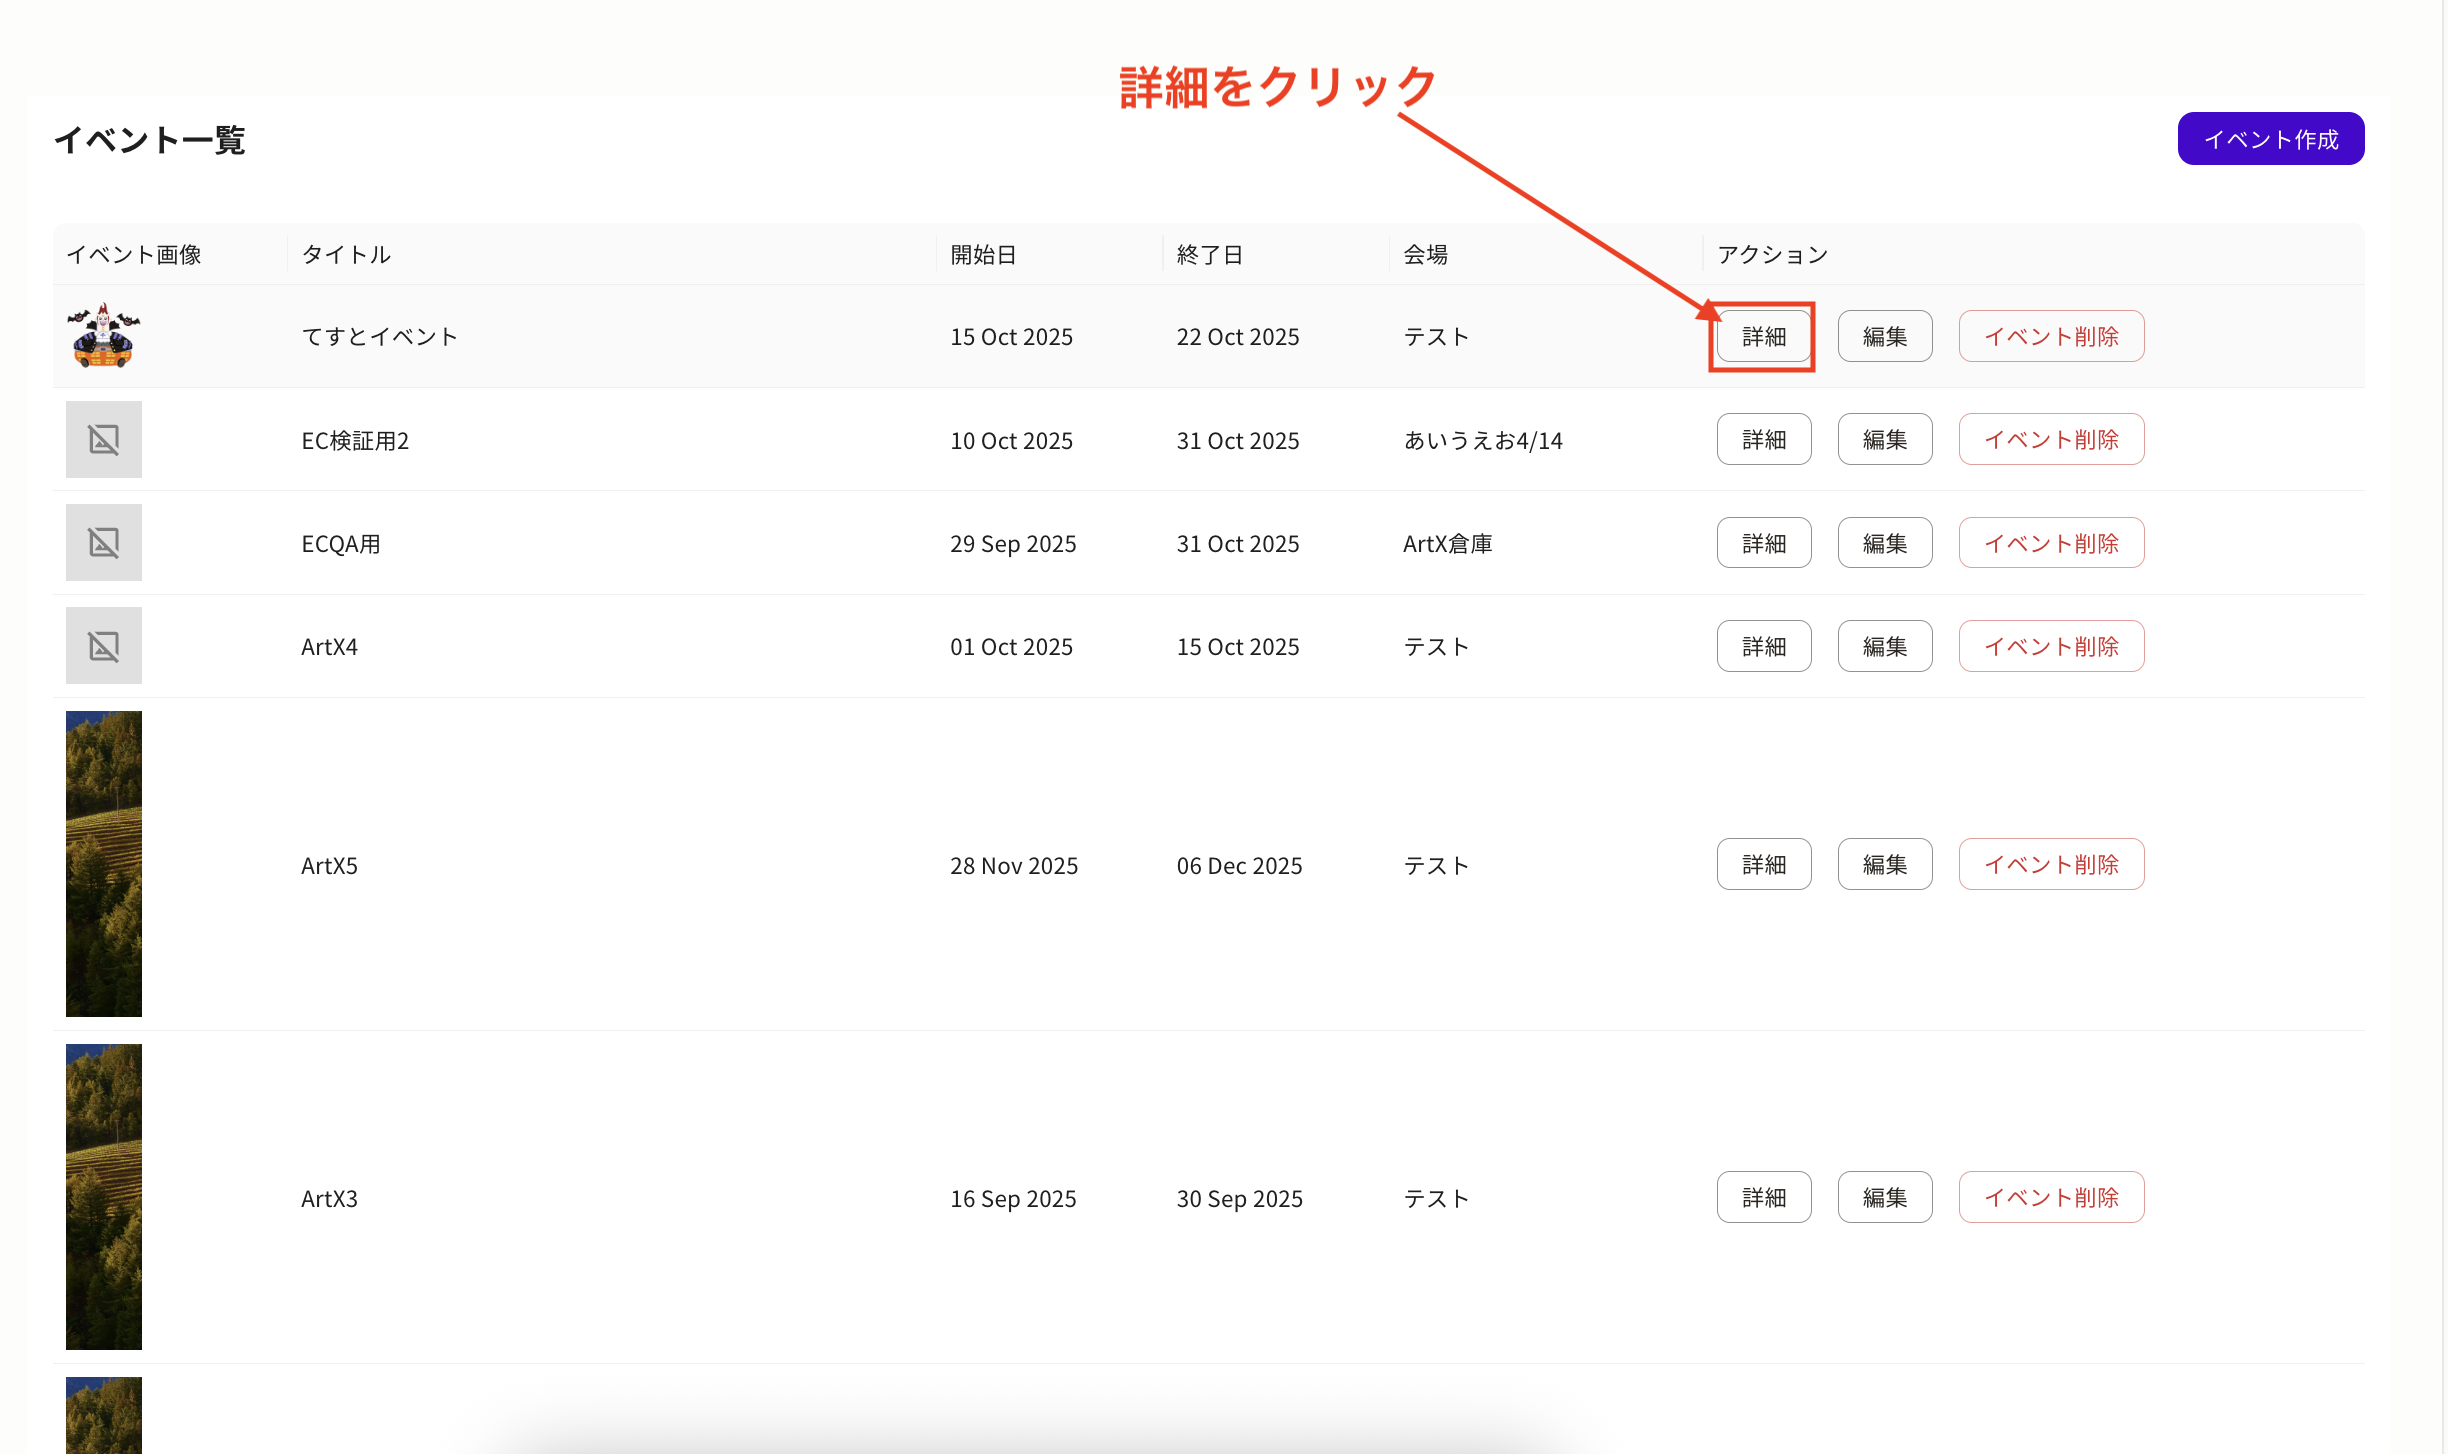Screen dimensions: 2448x1454
Task: Click the 終了日 column header
Action: click(1209, 255)
